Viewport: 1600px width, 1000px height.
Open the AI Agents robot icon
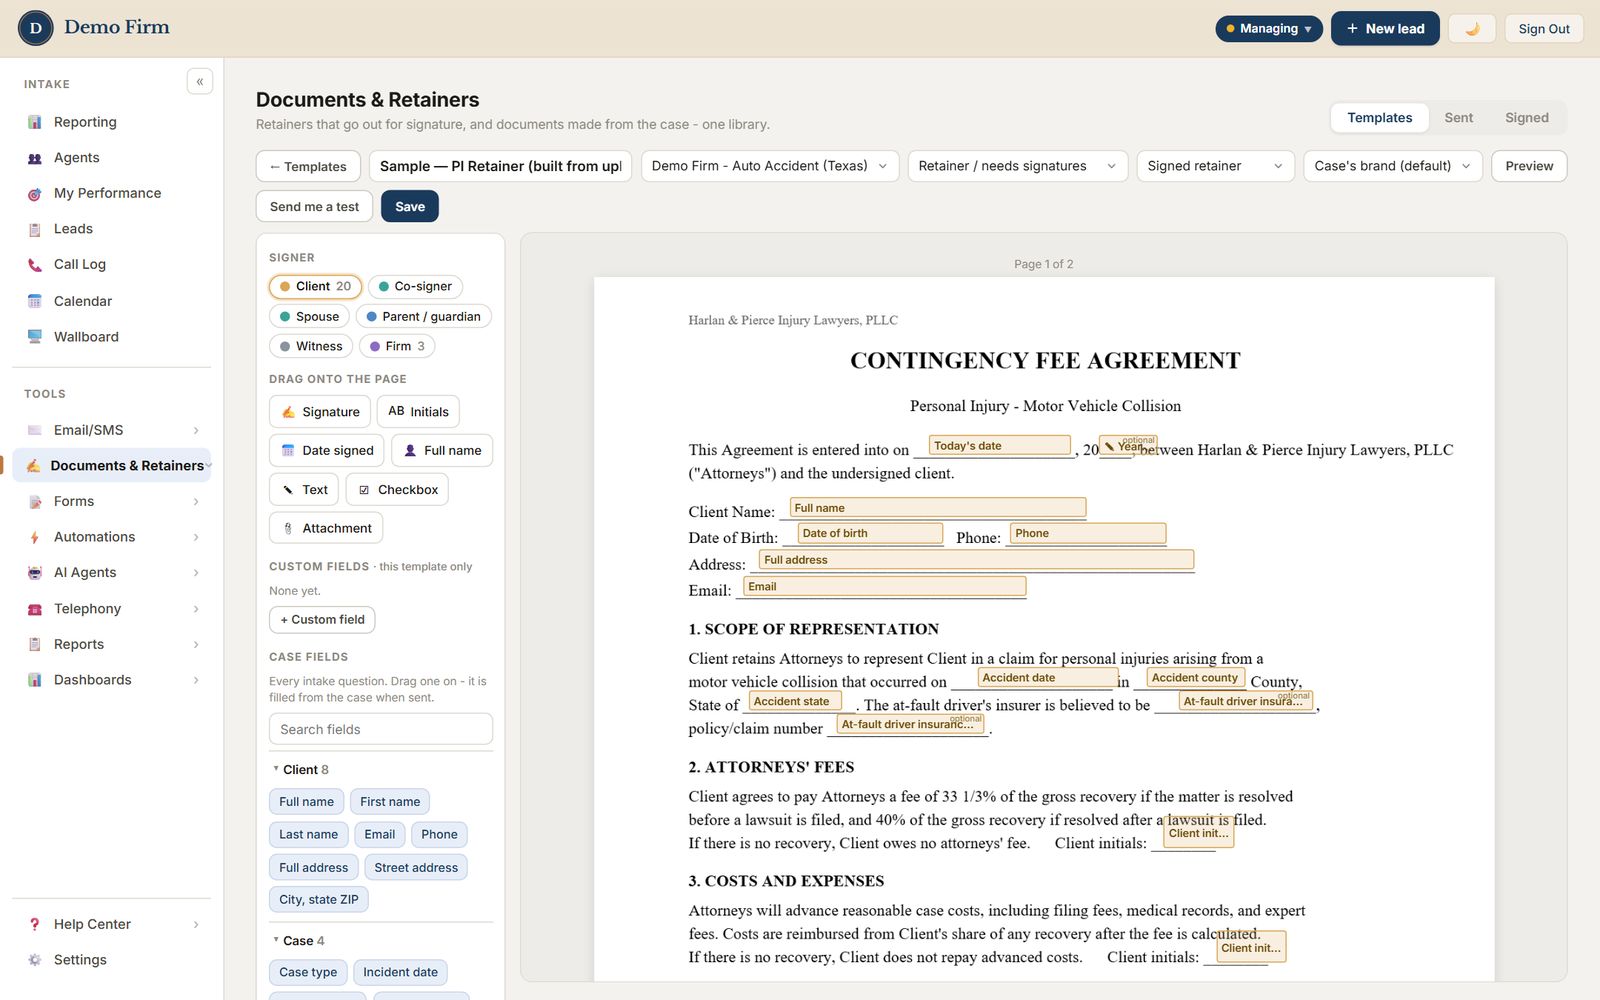(35, 573)
